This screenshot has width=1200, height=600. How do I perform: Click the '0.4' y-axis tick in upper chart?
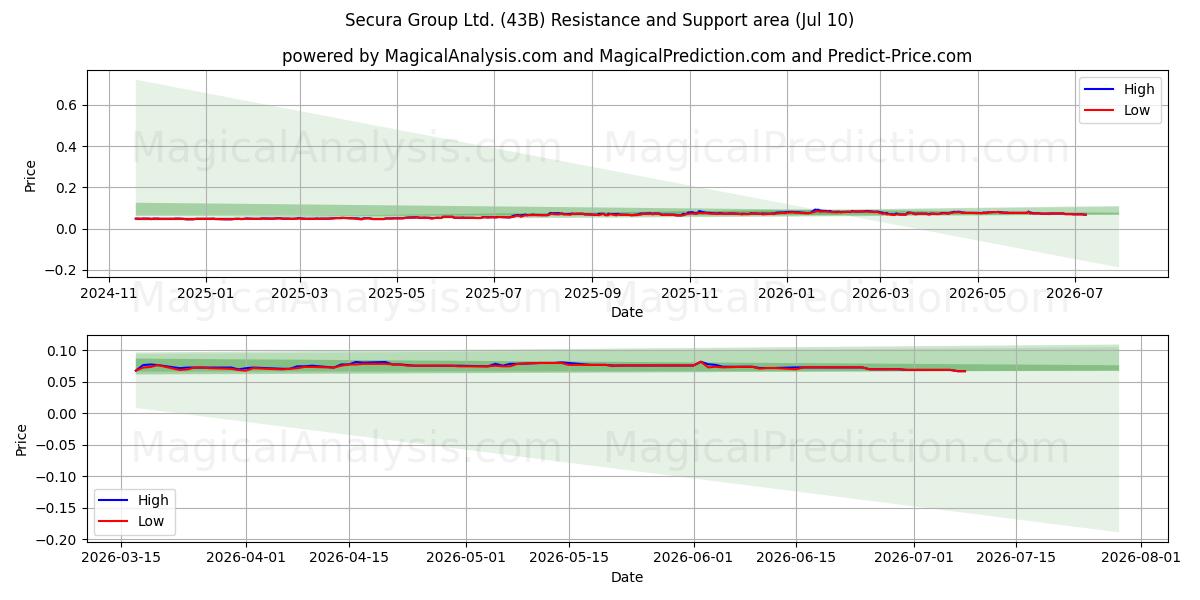pos(67,147)
